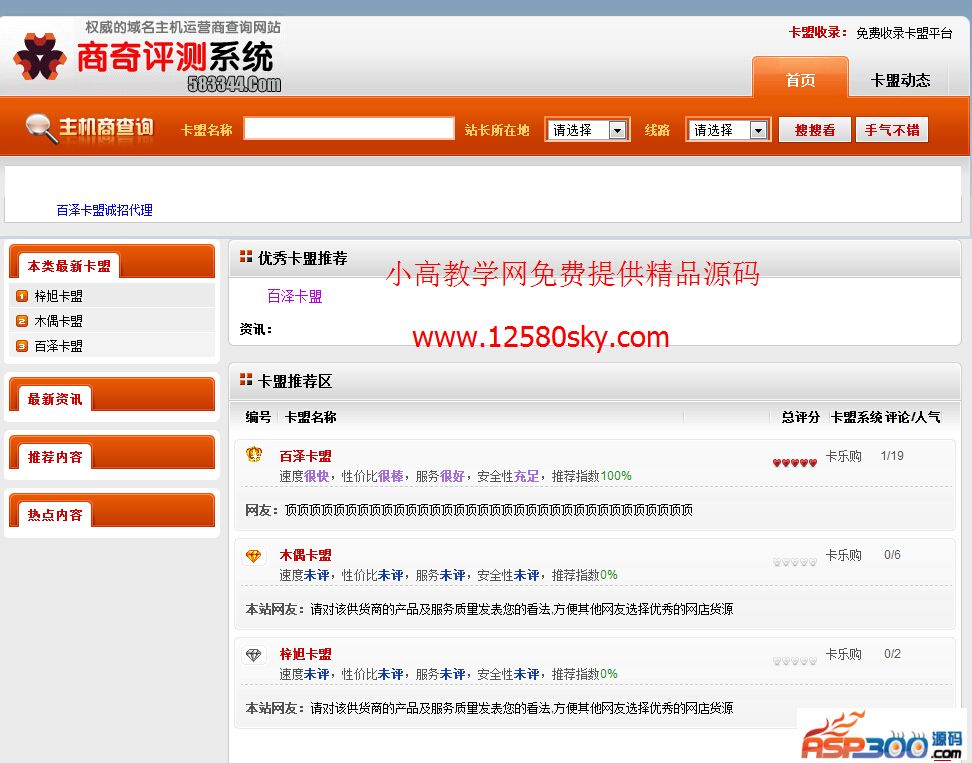This screenshot has width=972, height=763.
Task: Click the orange diamond icon beside 木偶卡盟
Action: pos(254,556)
